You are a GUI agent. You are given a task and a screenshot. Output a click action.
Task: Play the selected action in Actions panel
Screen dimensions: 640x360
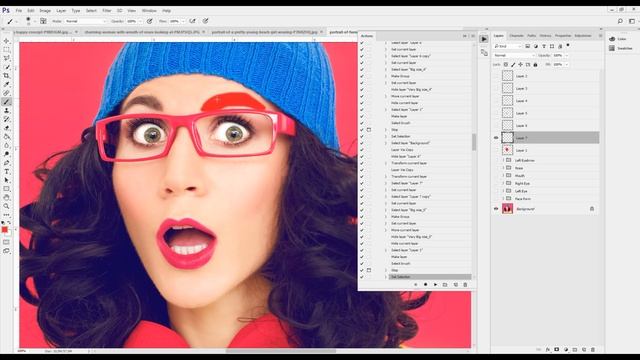[x=435, y=284]
